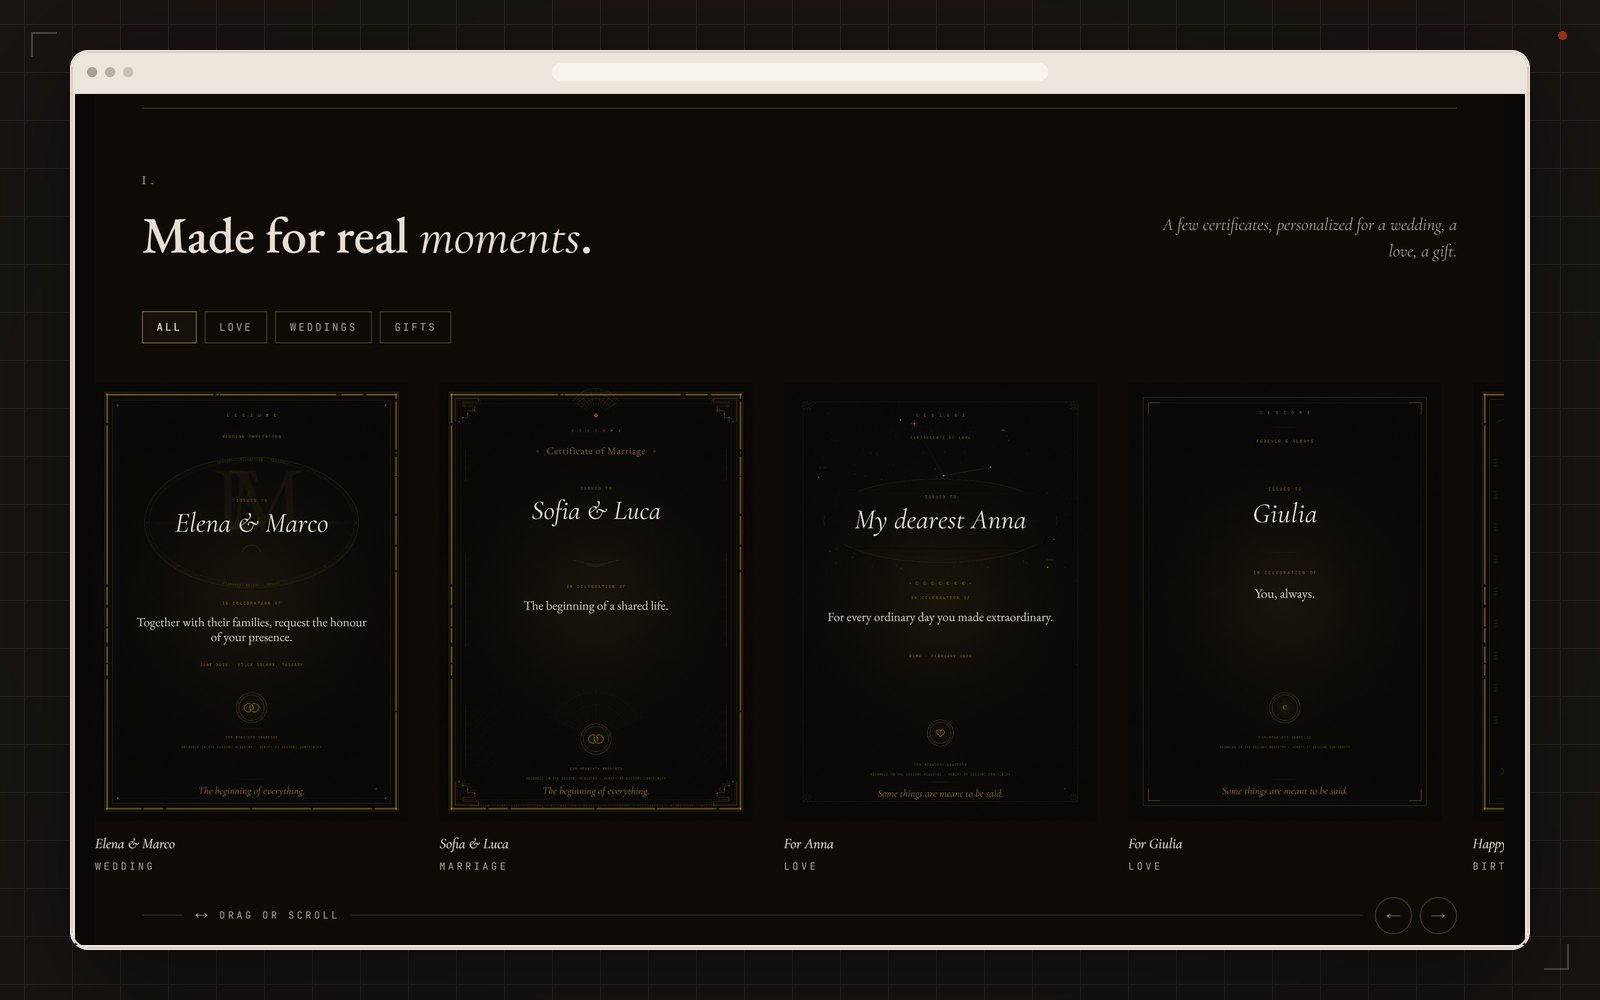Click the section numeral 'I.'

pos(148,181)
